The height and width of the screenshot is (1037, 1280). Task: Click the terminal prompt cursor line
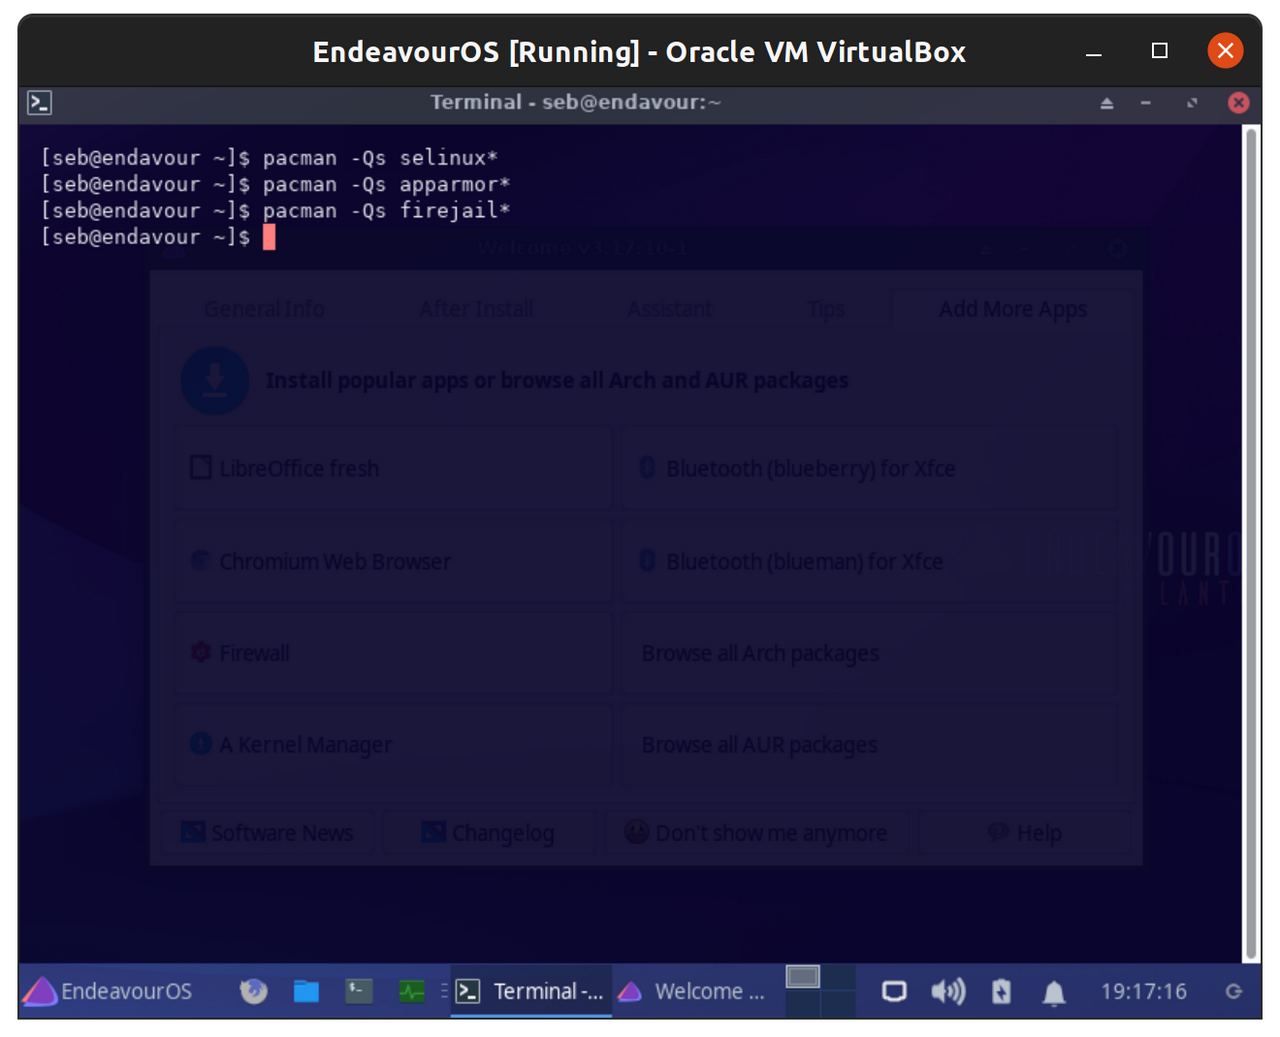click(x=268, y=237)
